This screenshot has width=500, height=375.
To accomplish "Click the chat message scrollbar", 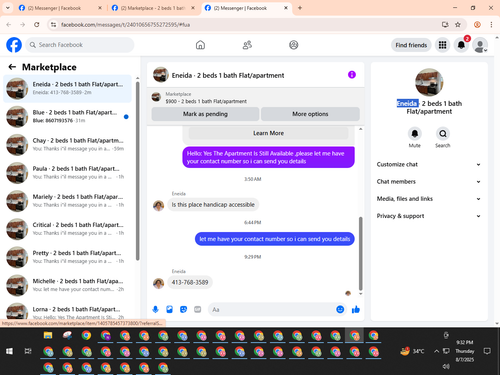I will click(360, 253).
